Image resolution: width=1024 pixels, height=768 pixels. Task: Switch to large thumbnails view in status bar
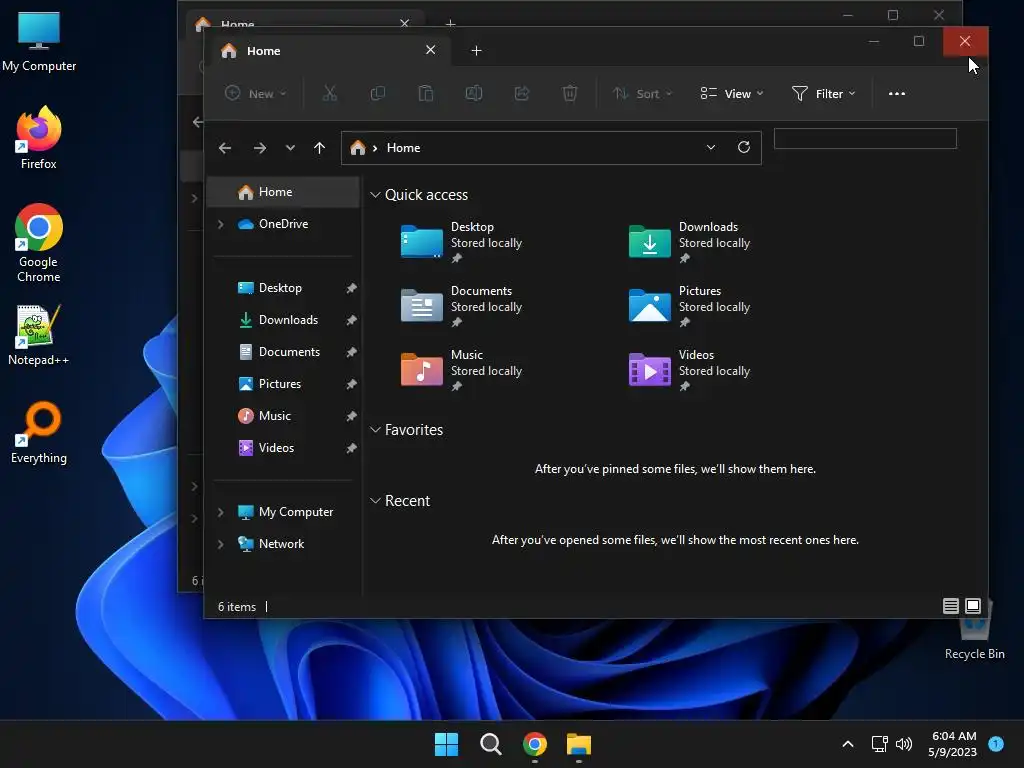(x=973, y=606)
